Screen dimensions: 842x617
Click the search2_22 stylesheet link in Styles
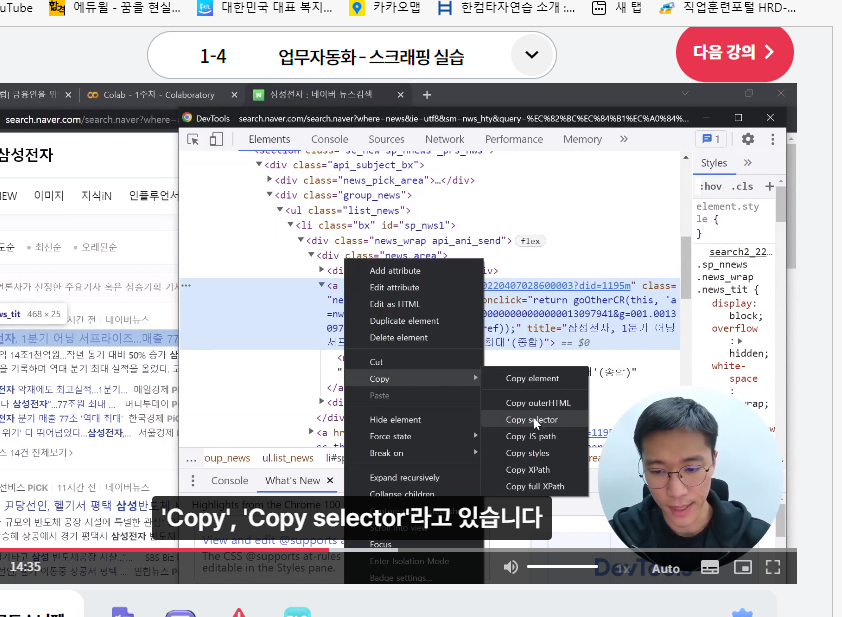(x=740, y=252)
